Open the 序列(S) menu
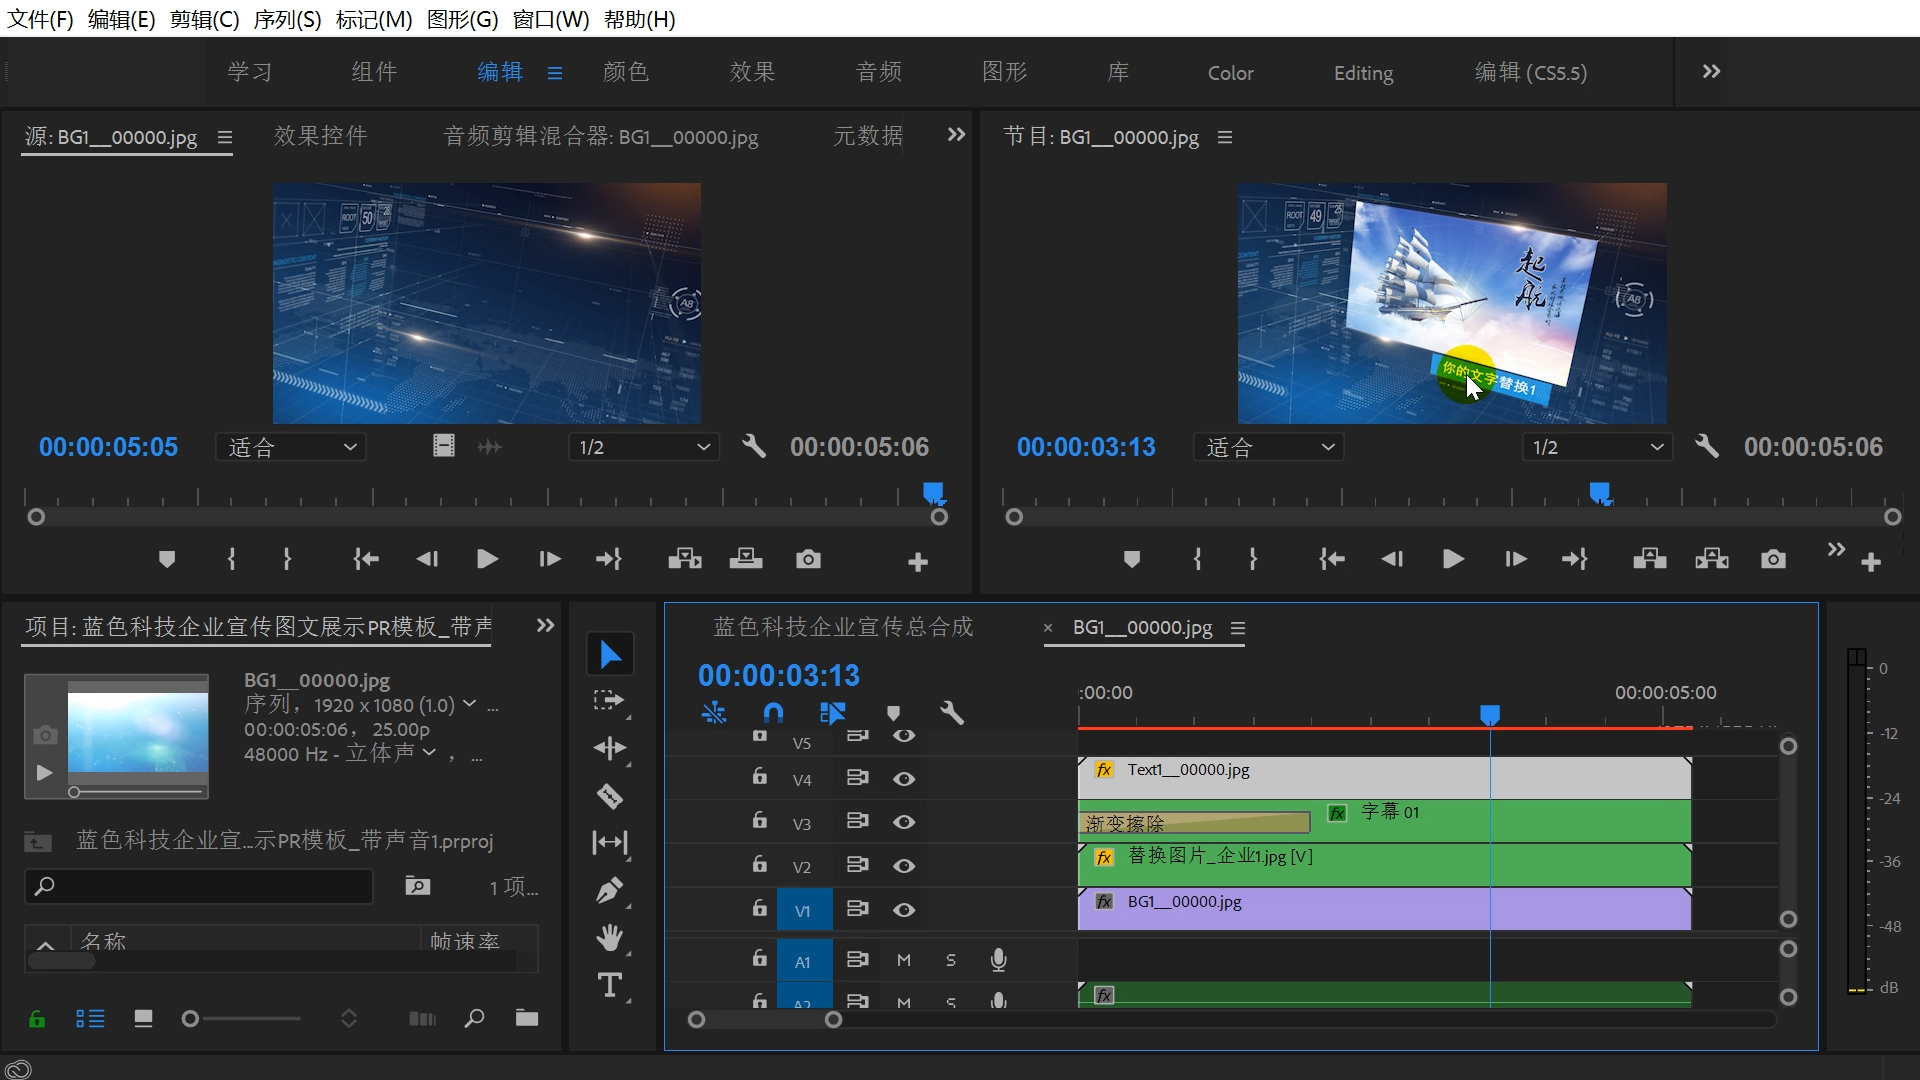Image resolution: width=1920 pixels, height=1080 pixels. pos(287,19)
